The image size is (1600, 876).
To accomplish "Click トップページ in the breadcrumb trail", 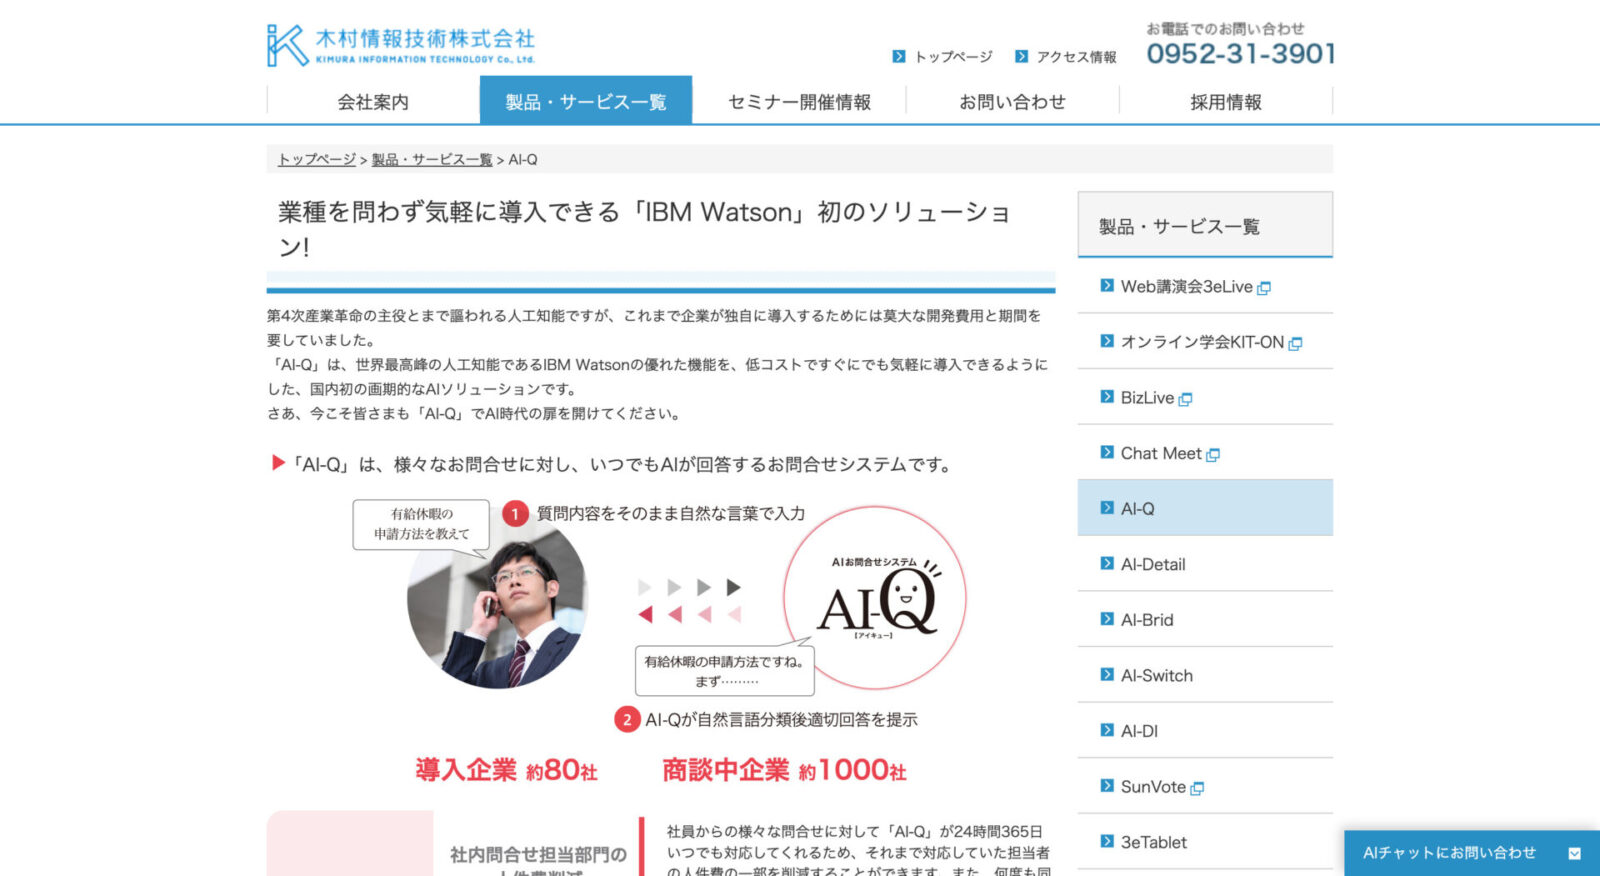I will click(316, 160).
